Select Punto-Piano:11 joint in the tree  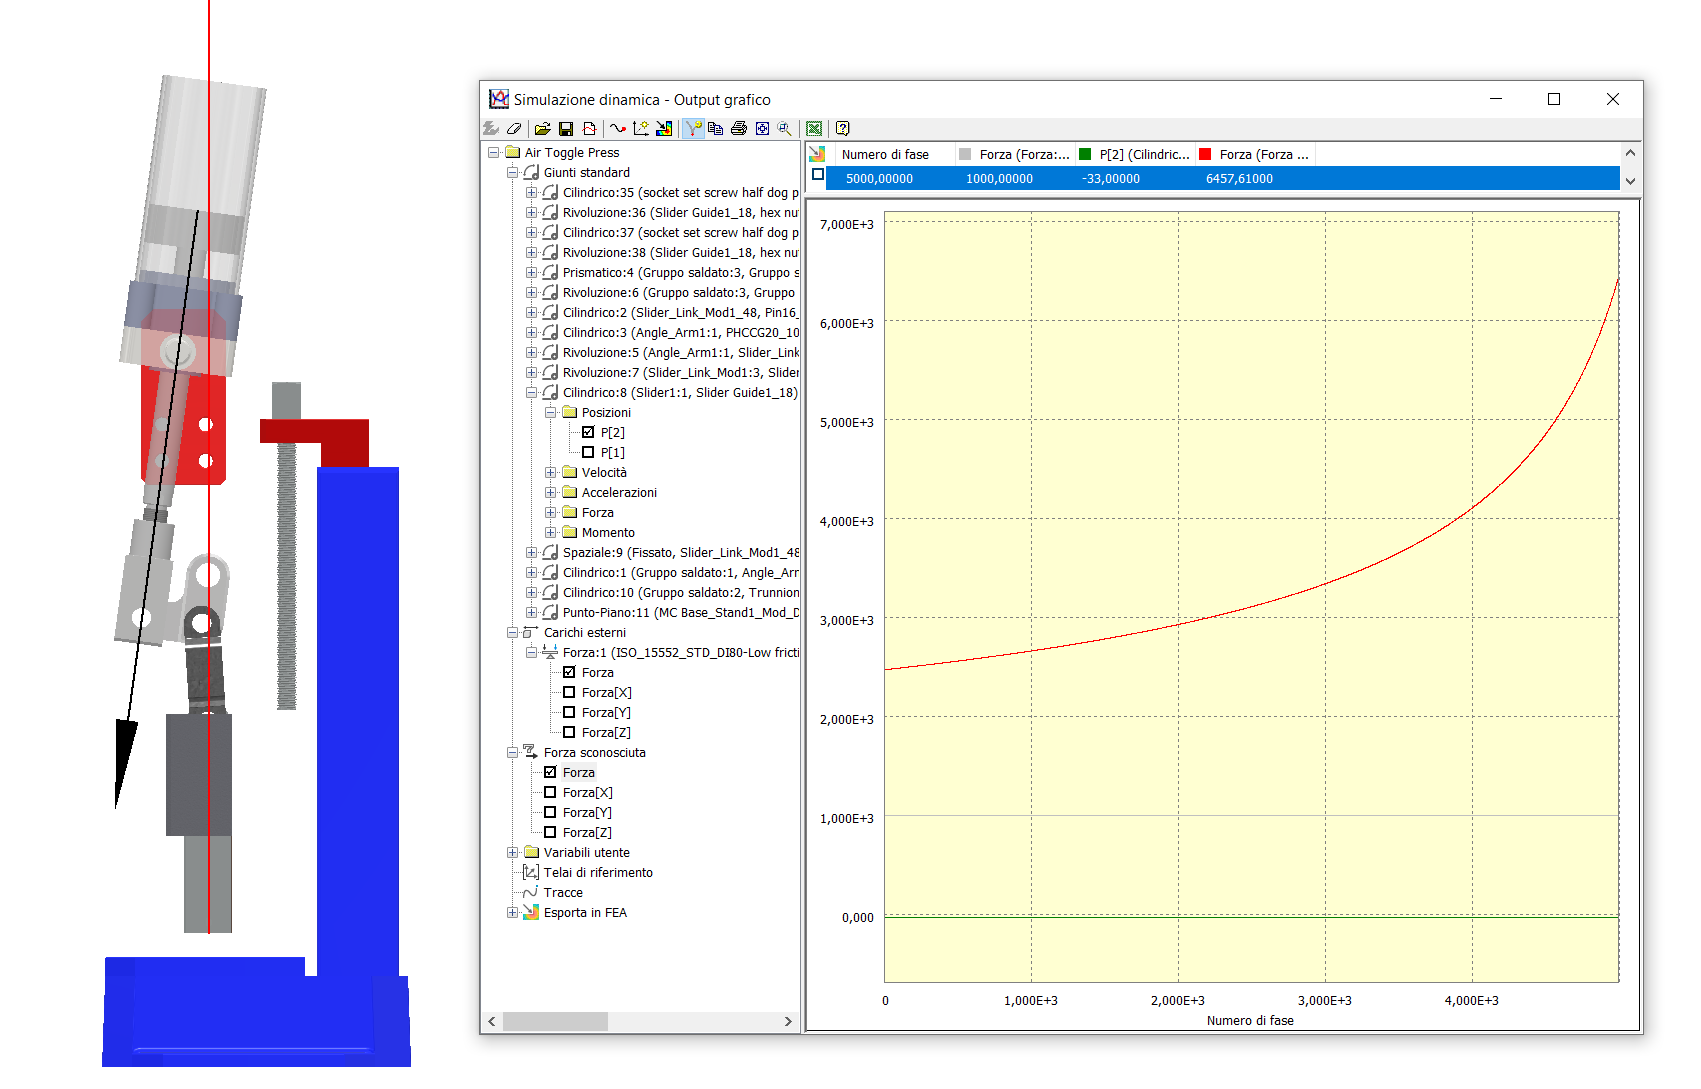(x=681, y=612)
